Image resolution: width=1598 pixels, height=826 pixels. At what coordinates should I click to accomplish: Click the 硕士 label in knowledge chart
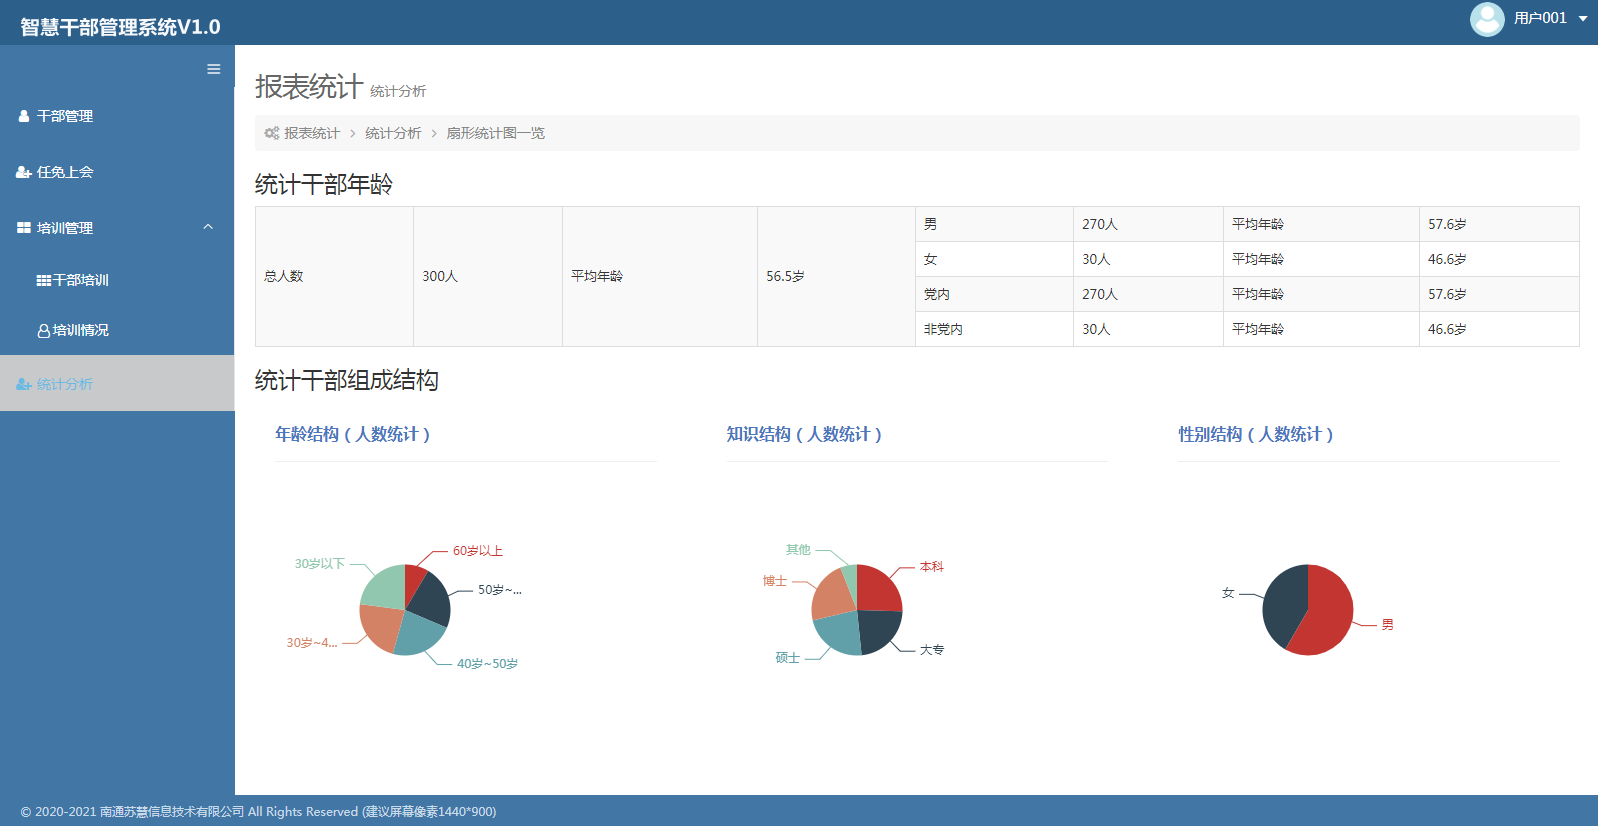(787, 658)
